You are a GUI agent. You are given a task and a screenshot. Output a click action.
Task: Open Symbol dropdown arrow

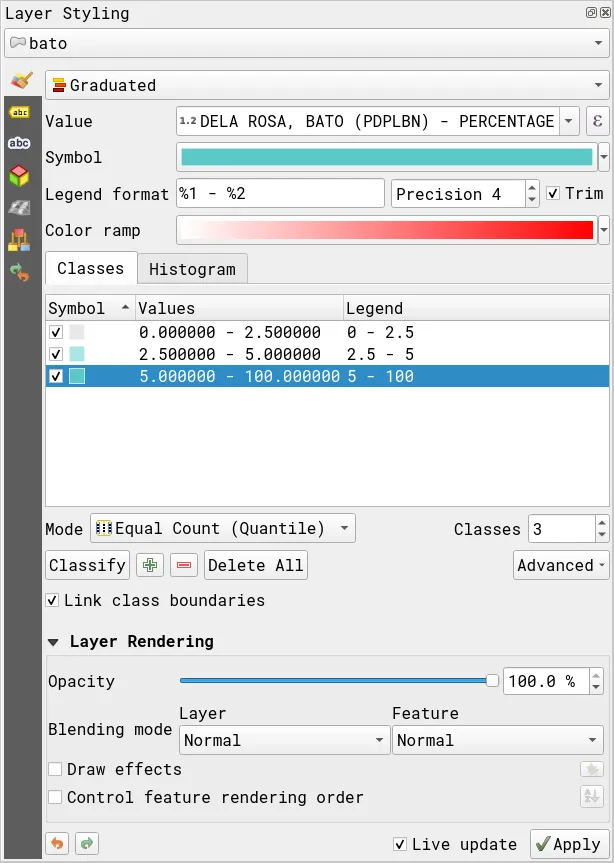click(604, 157)
